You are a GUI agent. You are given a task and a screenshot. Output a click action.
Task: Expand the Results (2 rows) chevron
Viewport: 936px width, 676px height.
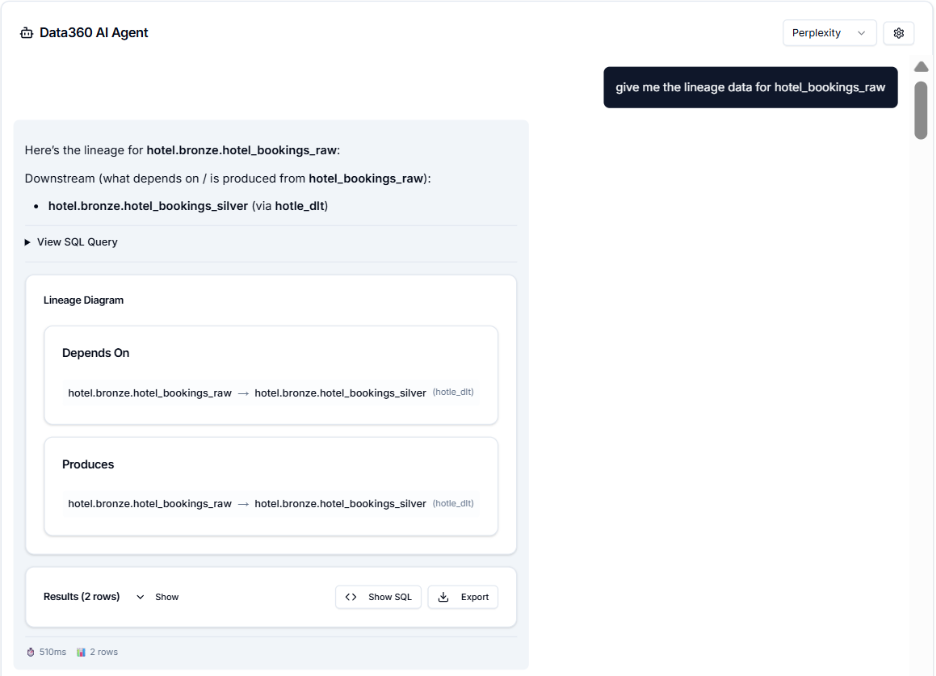140,596
